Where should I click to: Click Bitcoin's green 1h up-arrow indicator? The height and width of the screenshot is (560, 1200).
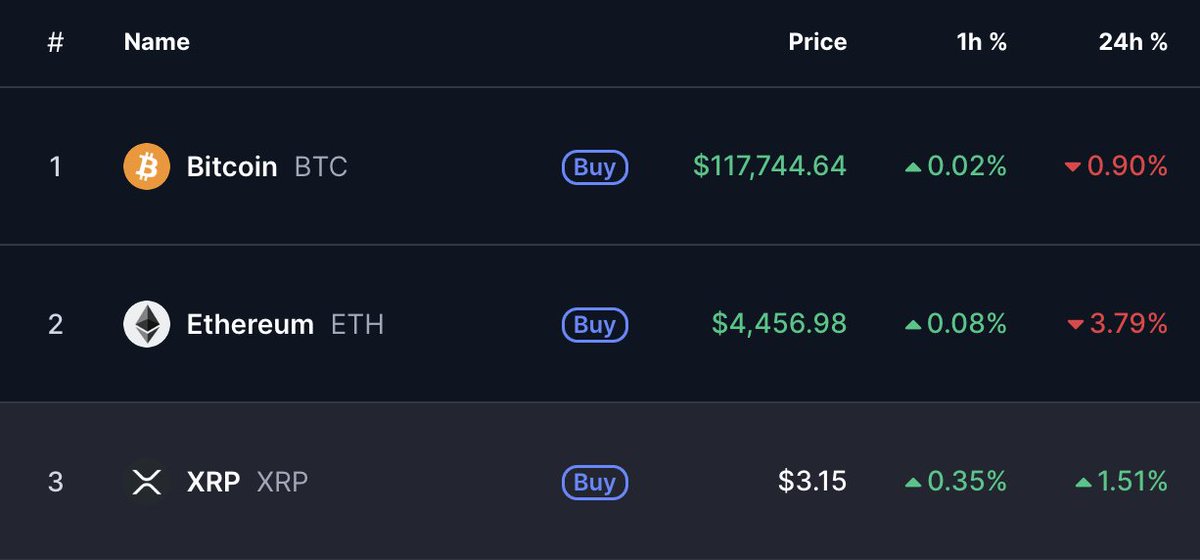[913, 167]
